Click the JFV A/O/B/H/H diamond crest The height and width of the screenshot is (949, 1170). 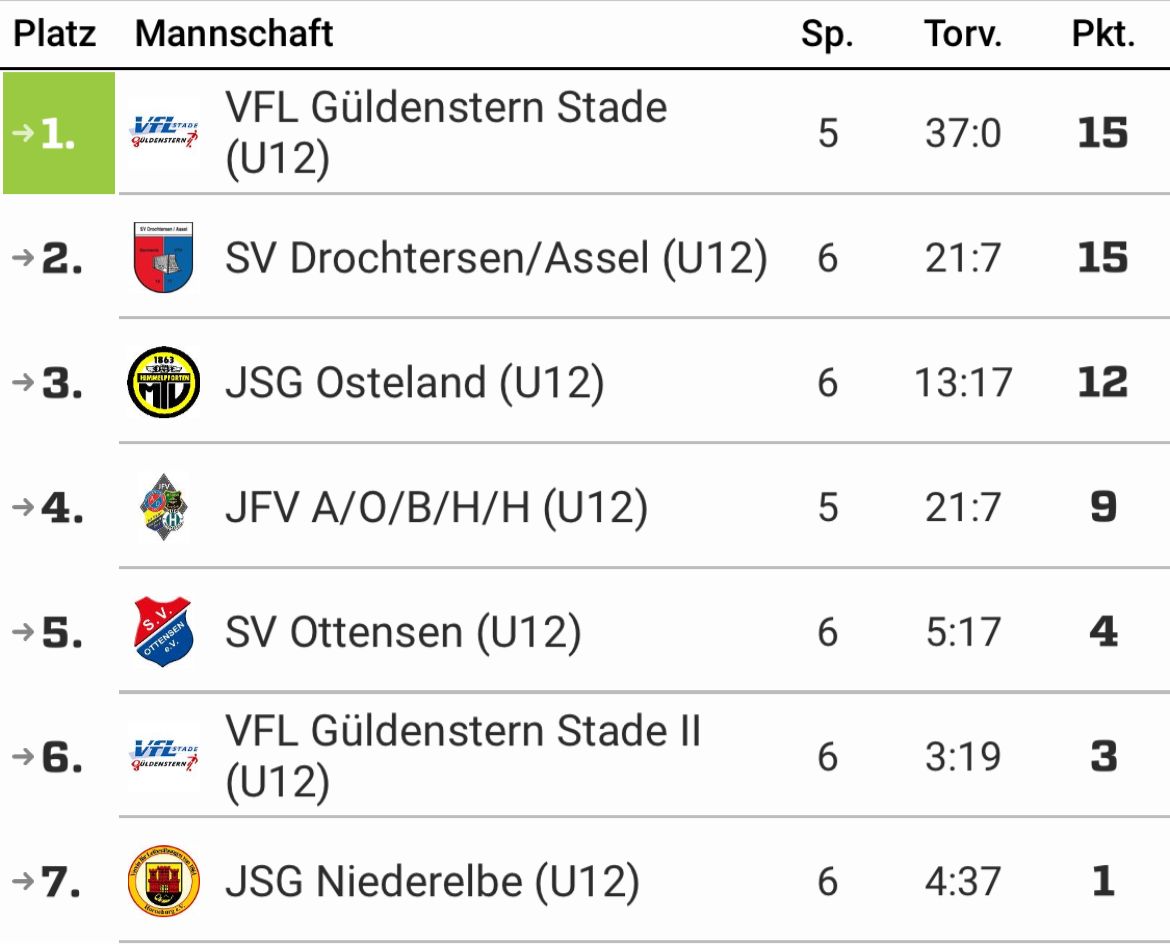point(163,507)
